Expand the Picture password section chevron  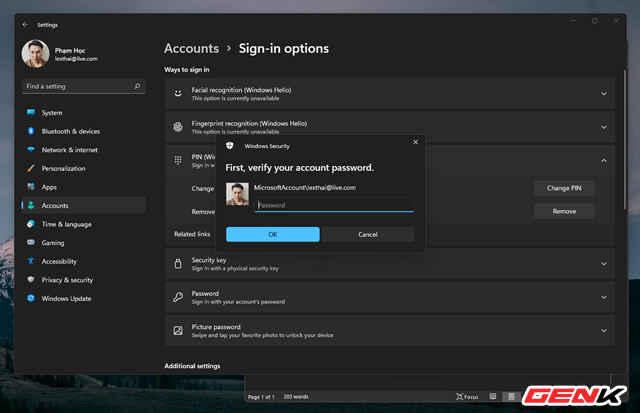(604, 331)
